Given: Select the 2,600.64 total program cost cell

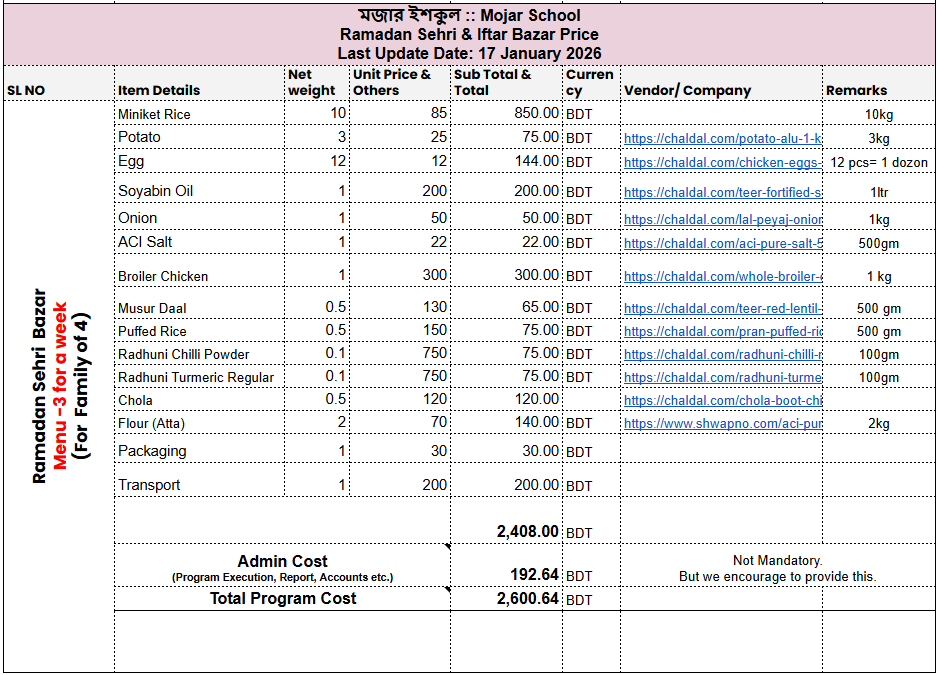Looking at the screenshot, I should pyautogui.click(x=528, y=599).
